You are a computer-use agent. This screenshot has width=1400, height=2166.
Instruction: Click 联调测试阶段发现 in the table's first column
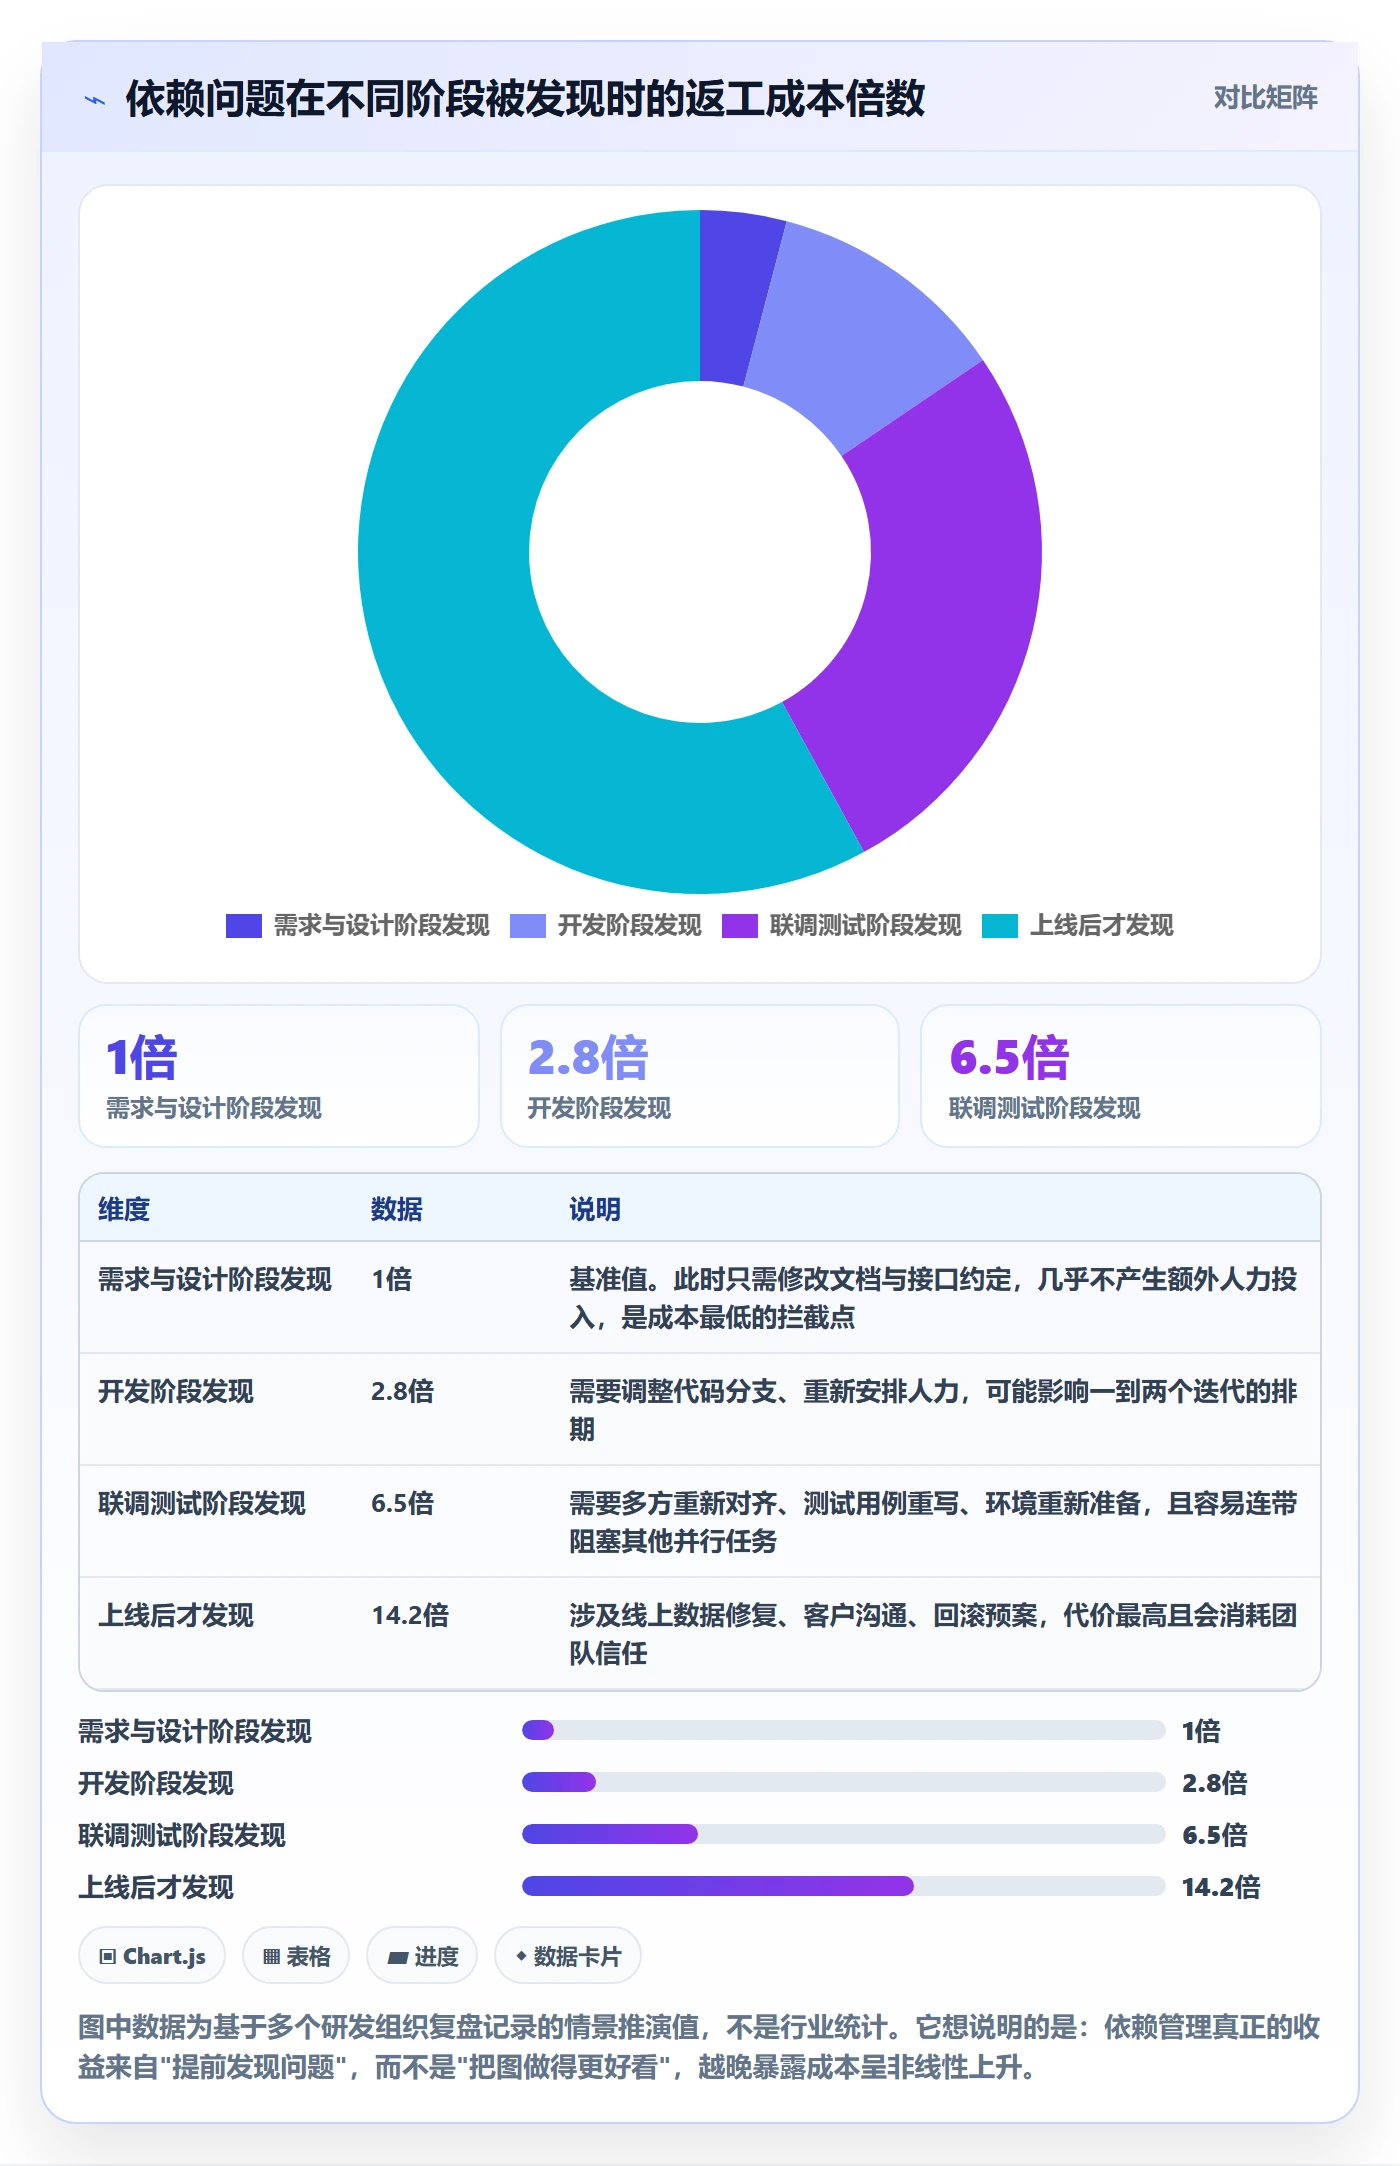click(202, 1503)
